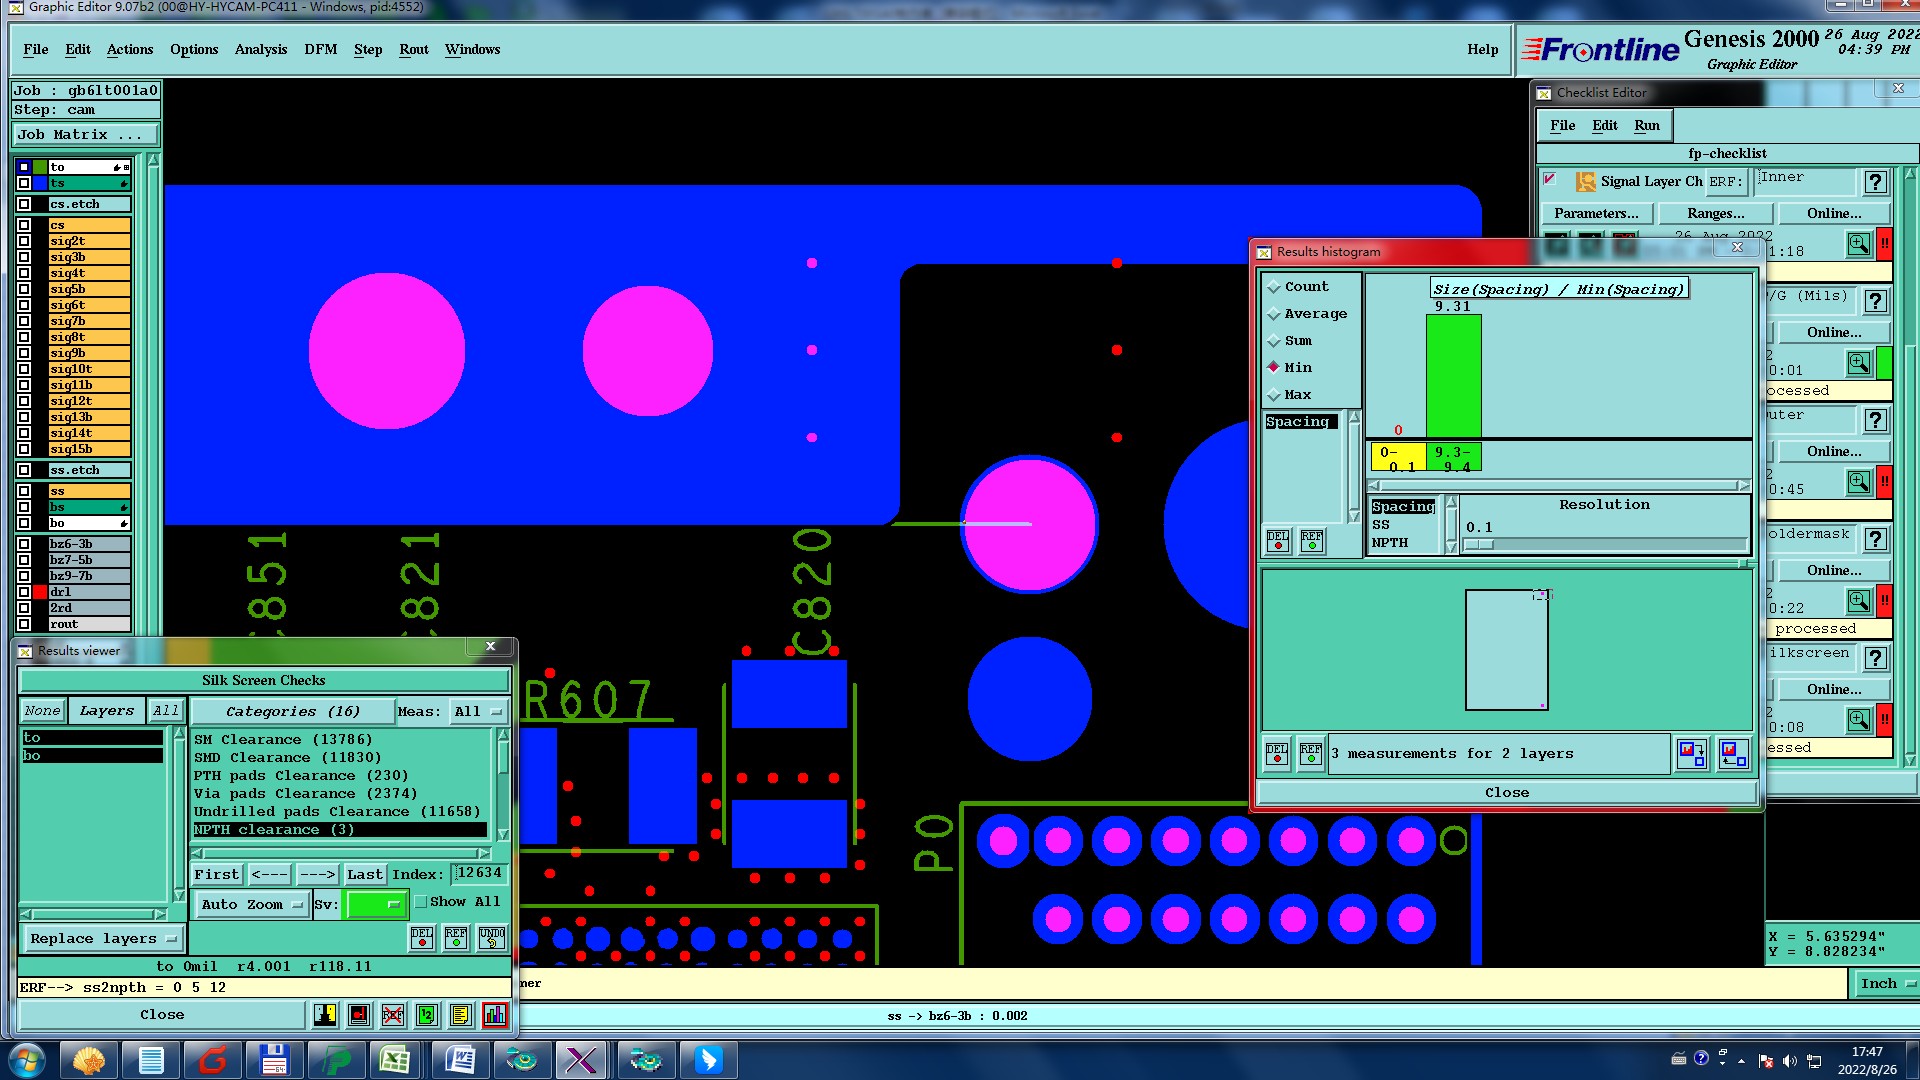Viewport: 1920px width, 1080px height.
Task: Click the help question mark for Silkscreen
Action: pos(1875,658)
